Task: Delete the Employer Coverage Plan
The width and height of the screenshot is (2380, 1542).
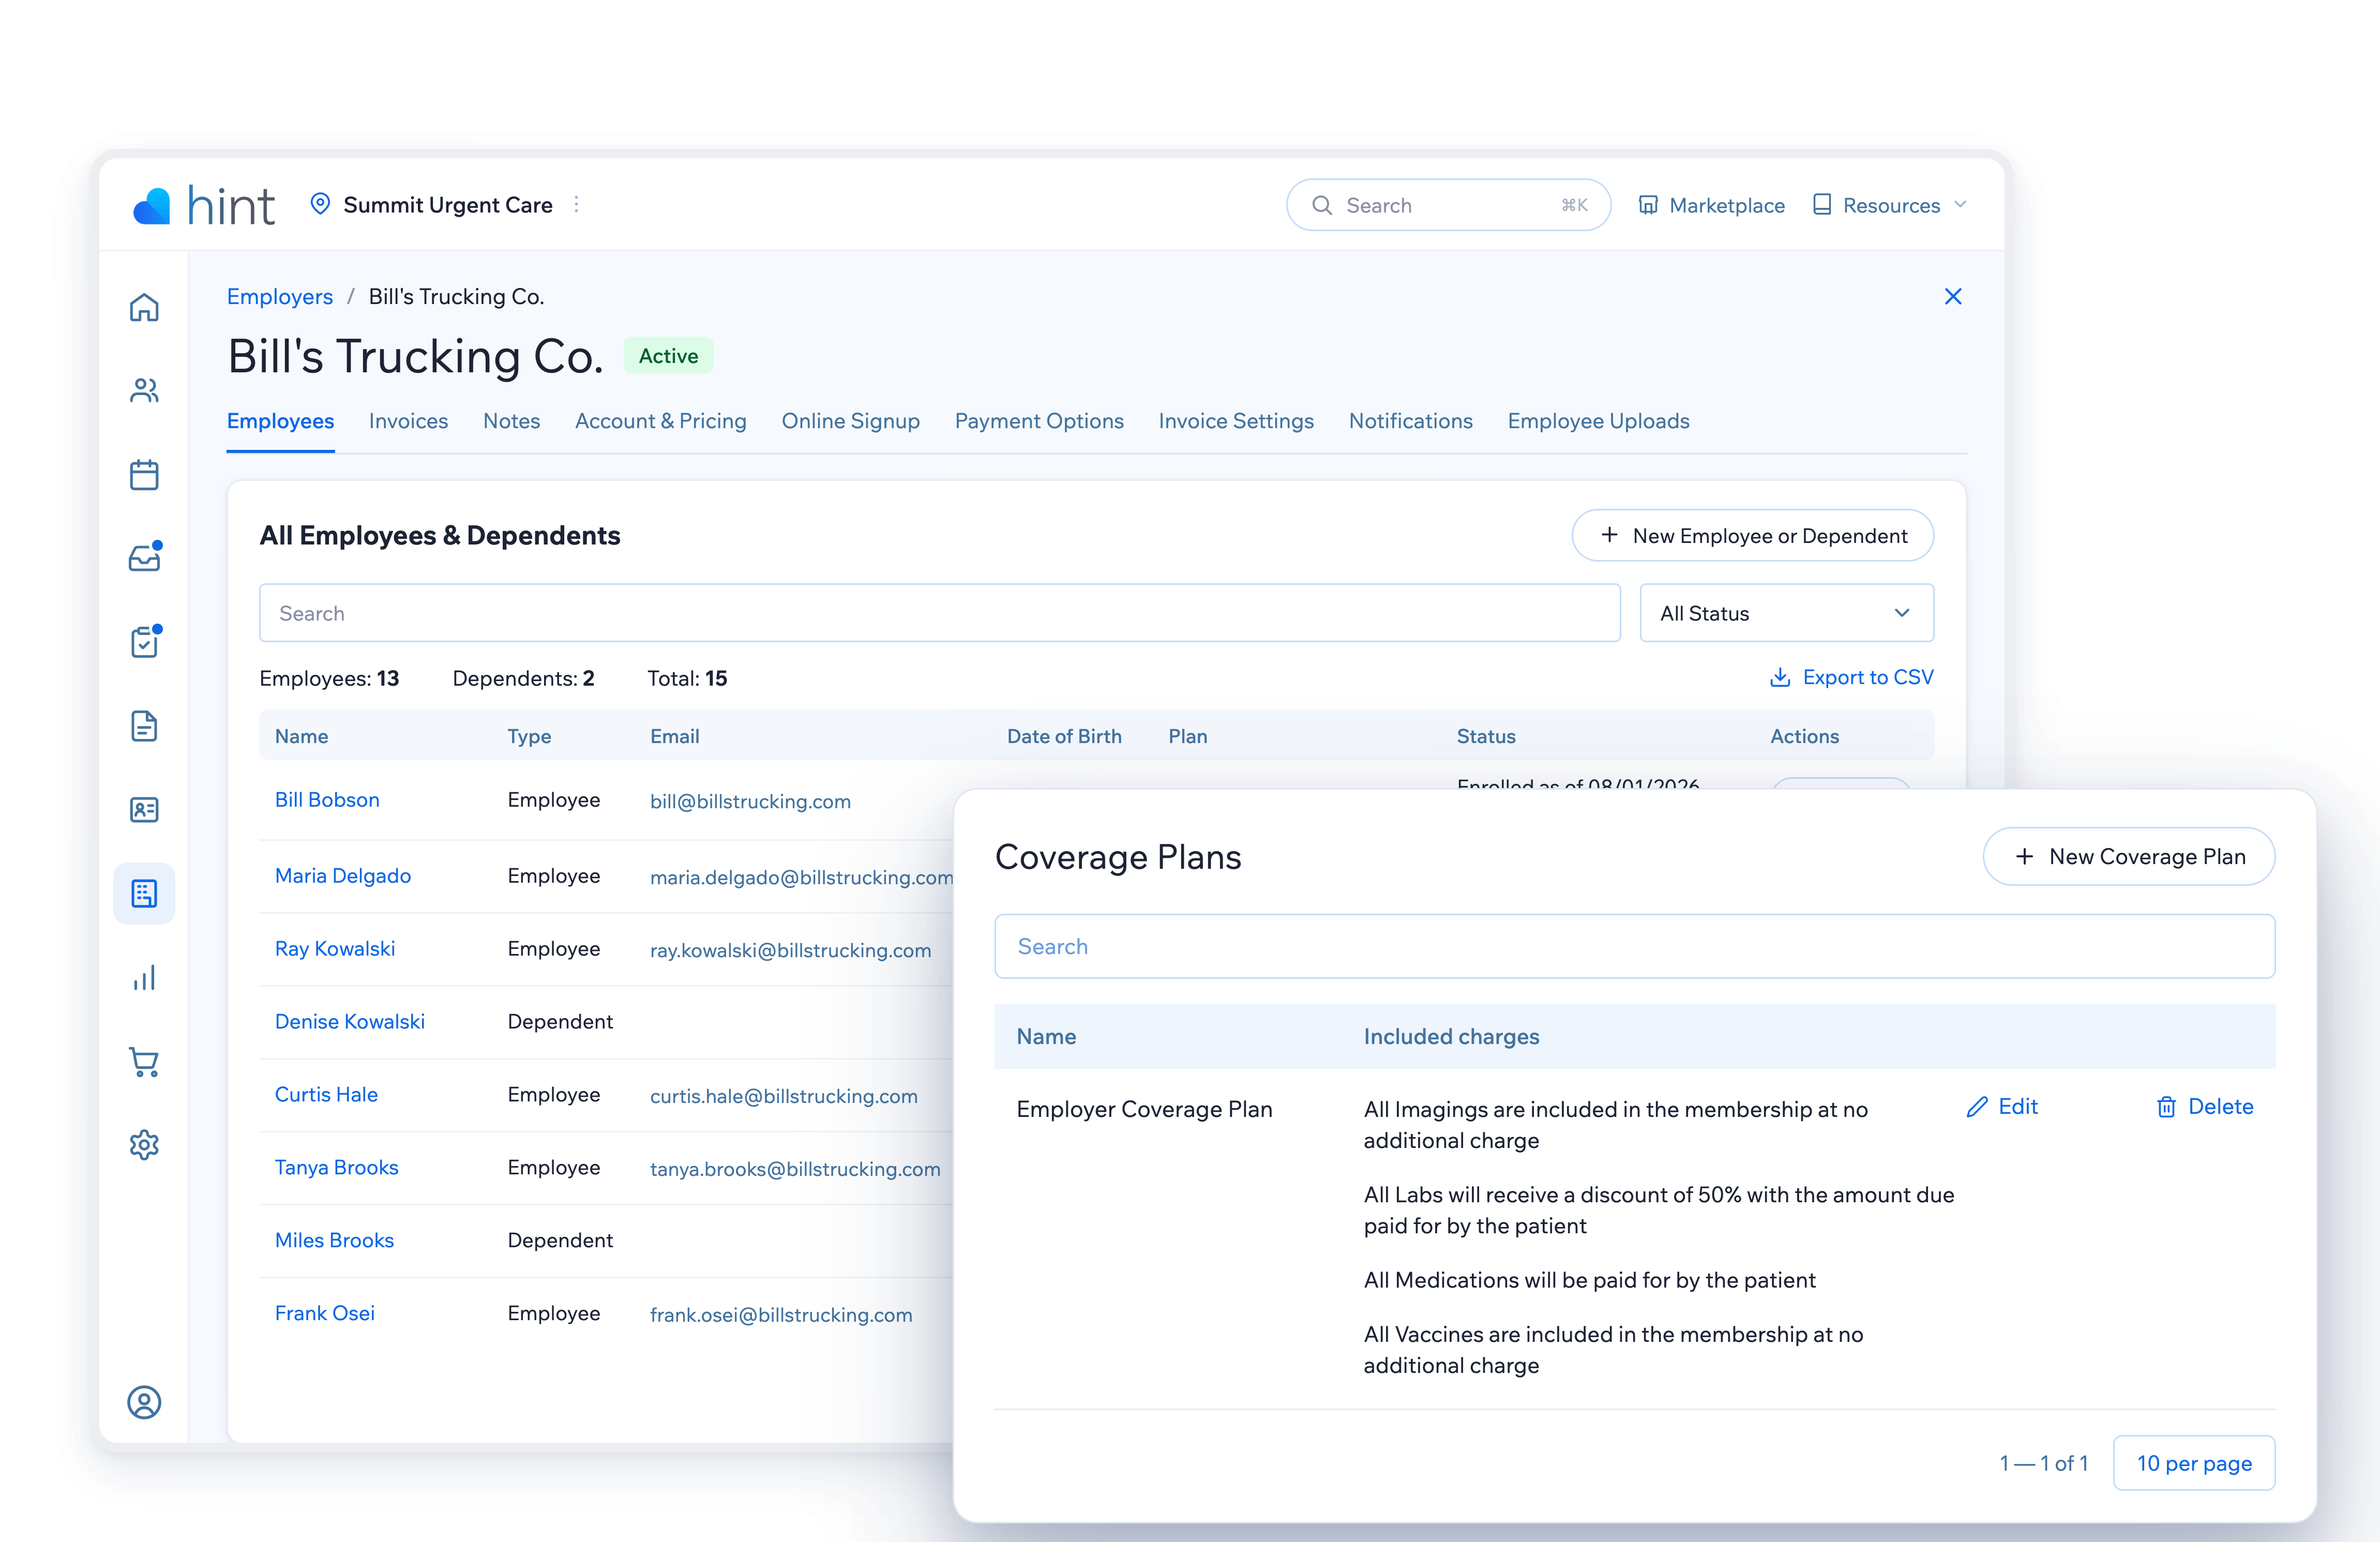Action: (2205, 1106)
